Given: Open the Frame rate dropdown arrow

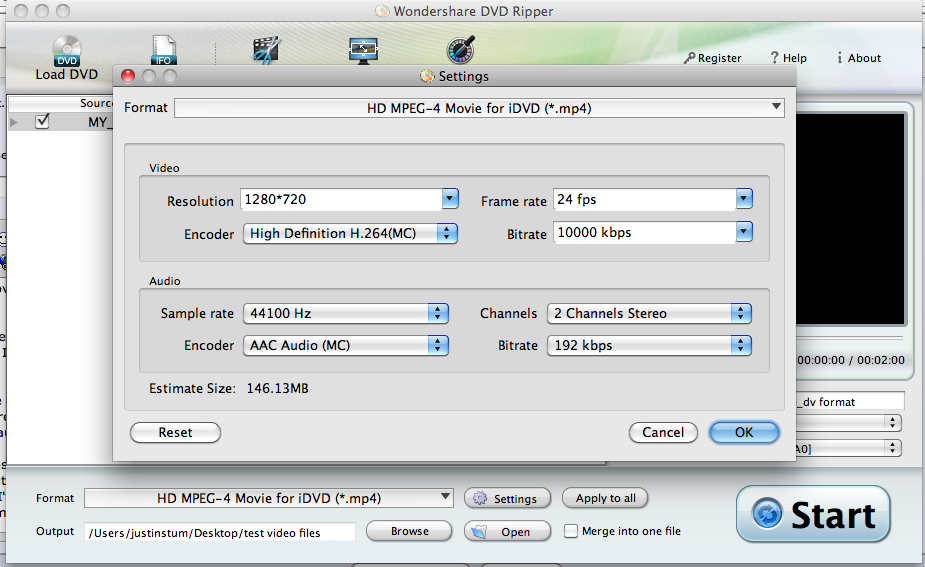Looking at the screenshot, I should [x=744, y=199].
